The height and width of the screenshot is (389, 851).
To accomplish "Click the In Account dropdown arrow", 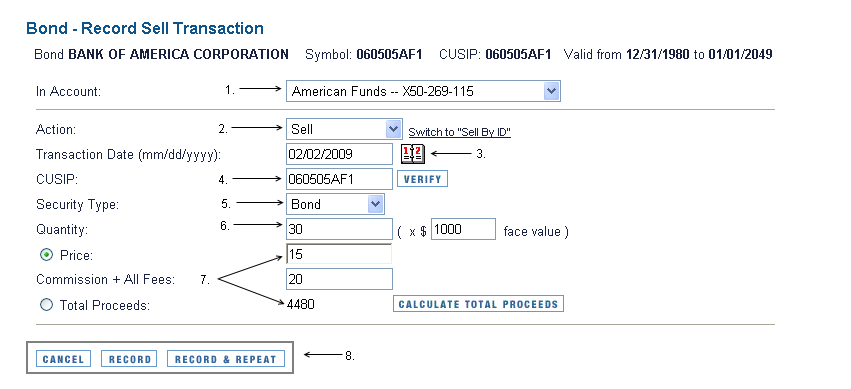I will pyautogui.click(x=551, y=91).
